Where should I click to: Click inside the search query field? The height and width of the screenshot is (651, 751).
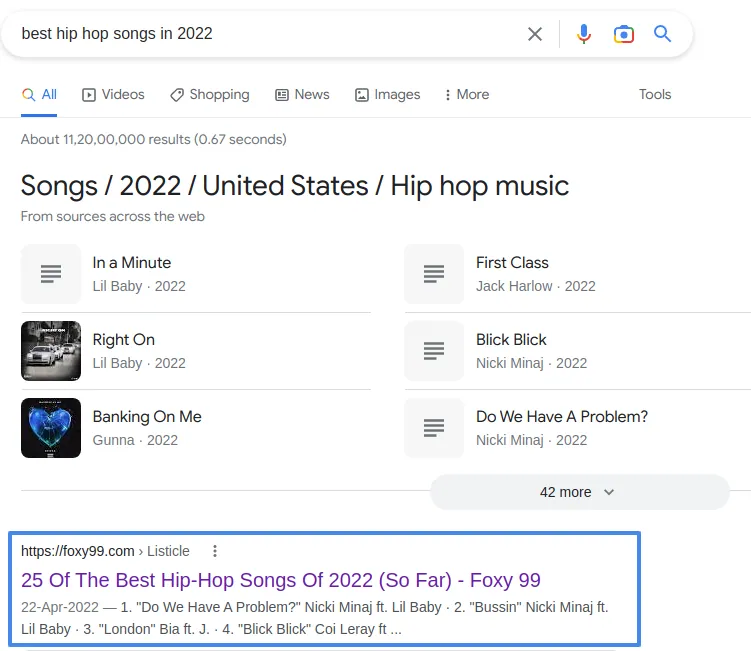(268, 34)
